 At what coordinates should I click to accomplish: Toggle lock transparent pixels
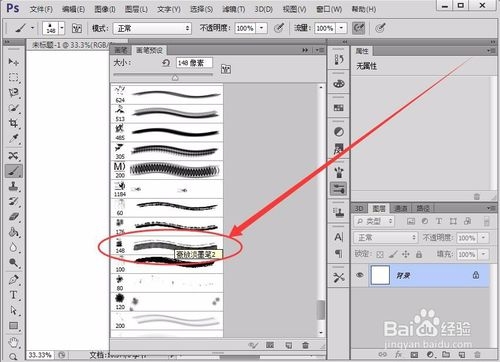380,255
